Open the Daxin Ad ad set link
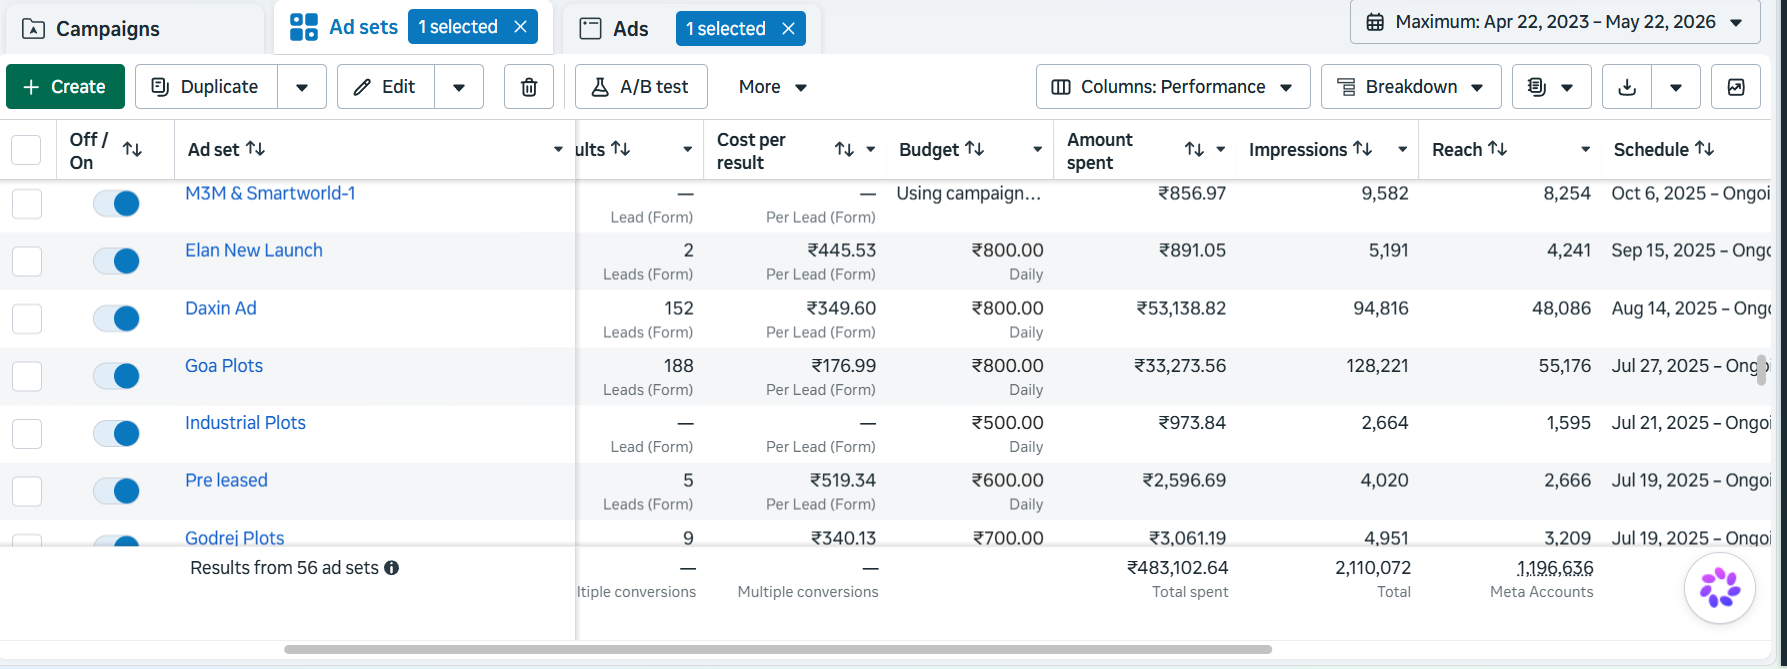 pyautogui.click(x=221, y=308)
